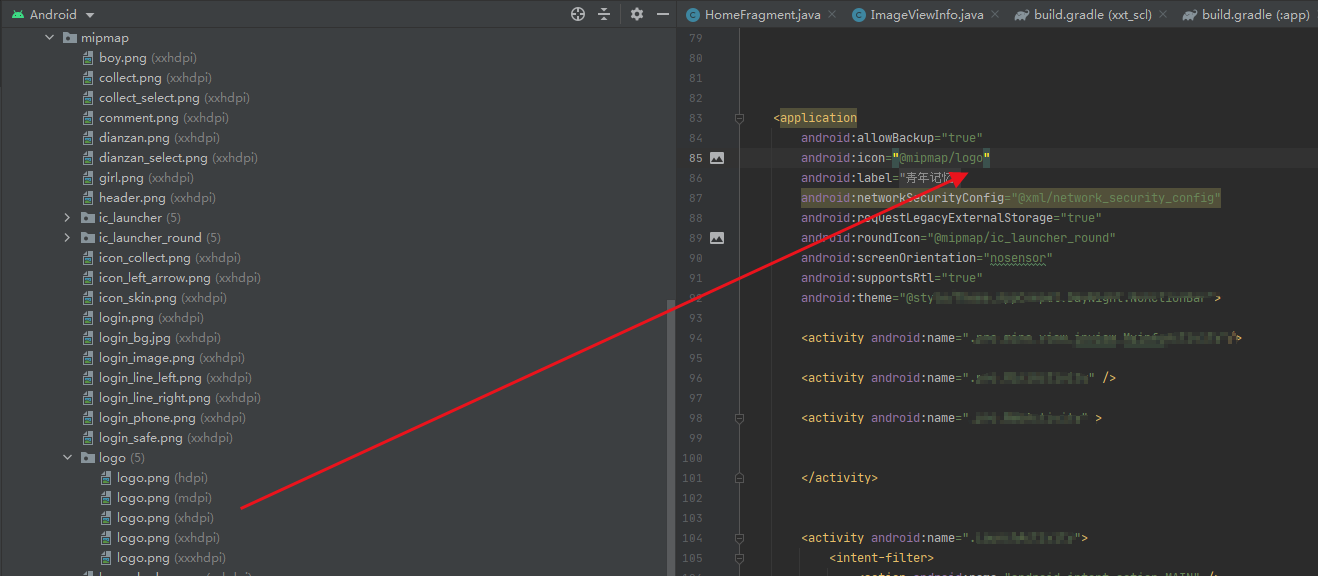
Task: Select icon_left_arrow.png file
Action: tap(180, 278)
